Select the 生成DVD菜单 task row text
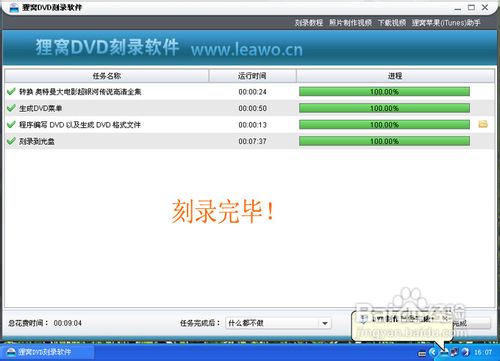 click(x=41, y=108)
